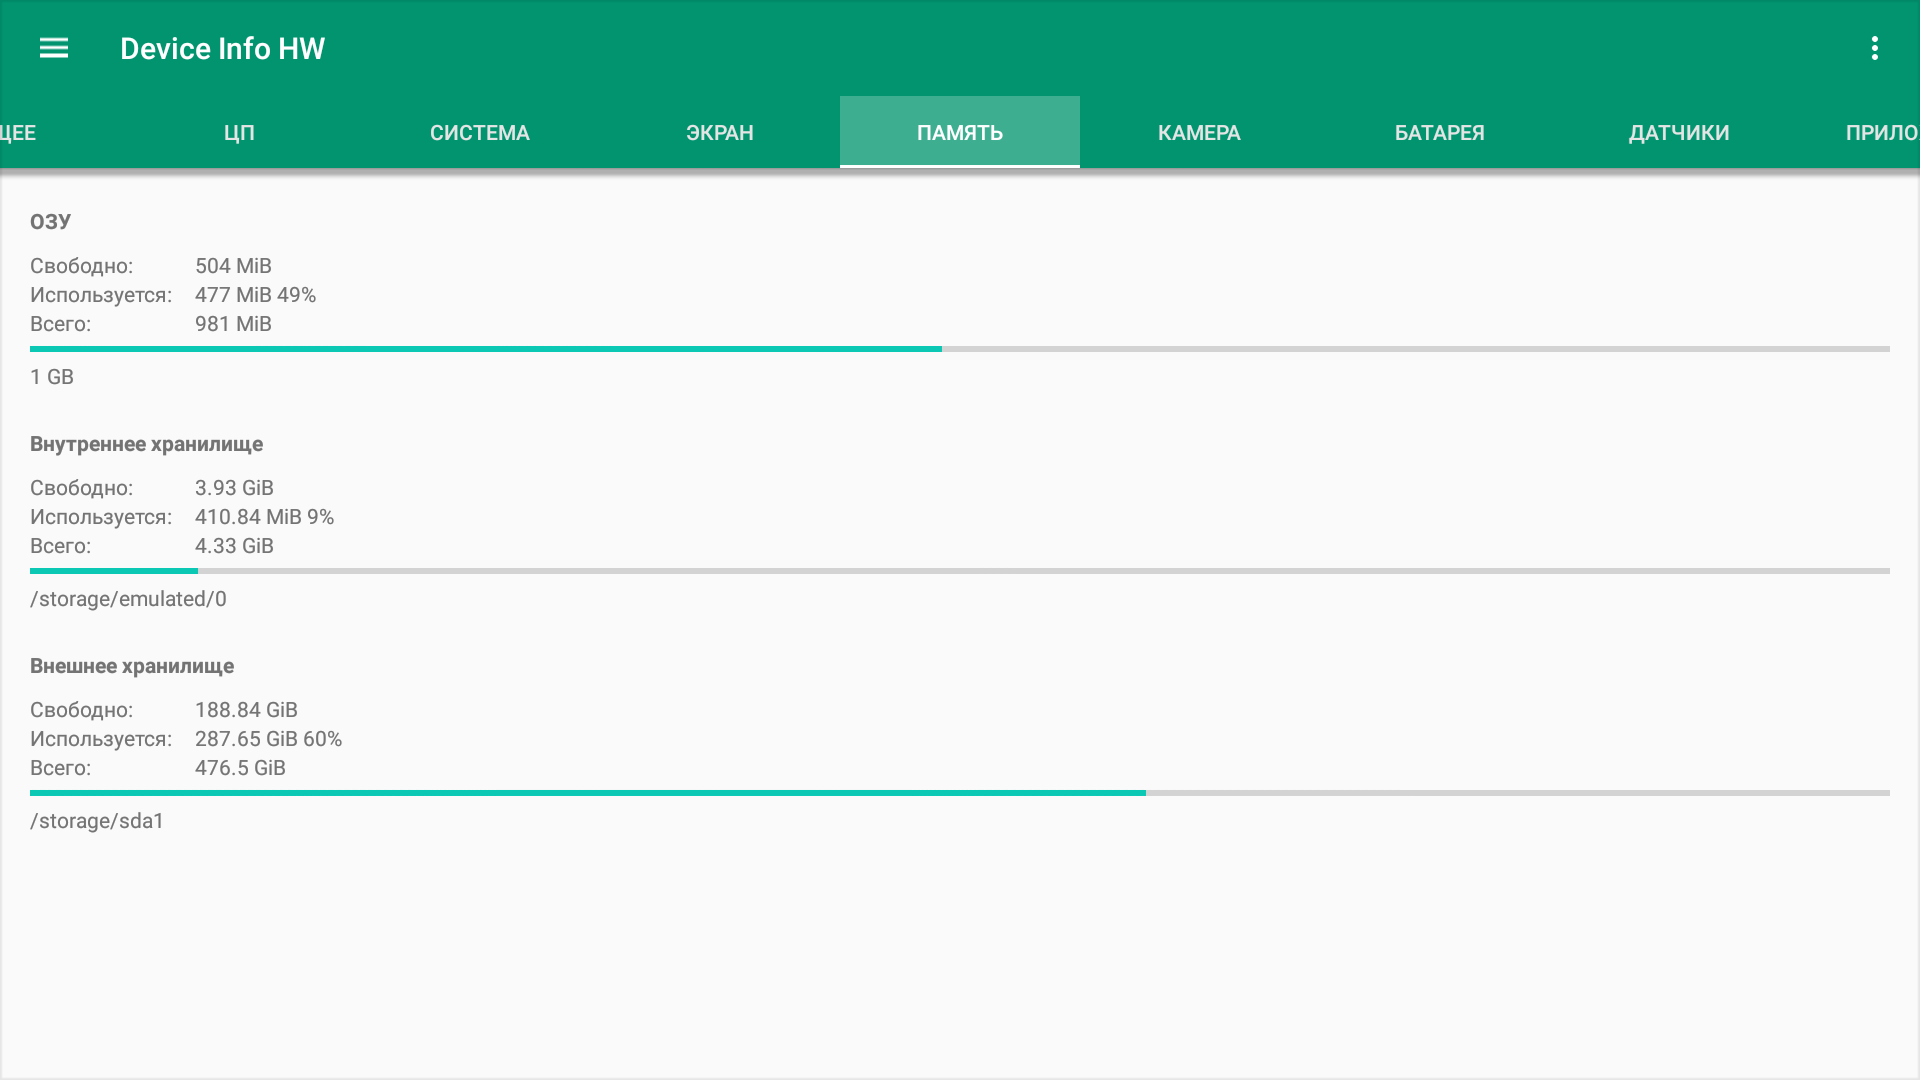Click the ОЗУ section heading
Image resolution: width=1920 pixels, height=1080 pixels.
(x=50, y=222)
